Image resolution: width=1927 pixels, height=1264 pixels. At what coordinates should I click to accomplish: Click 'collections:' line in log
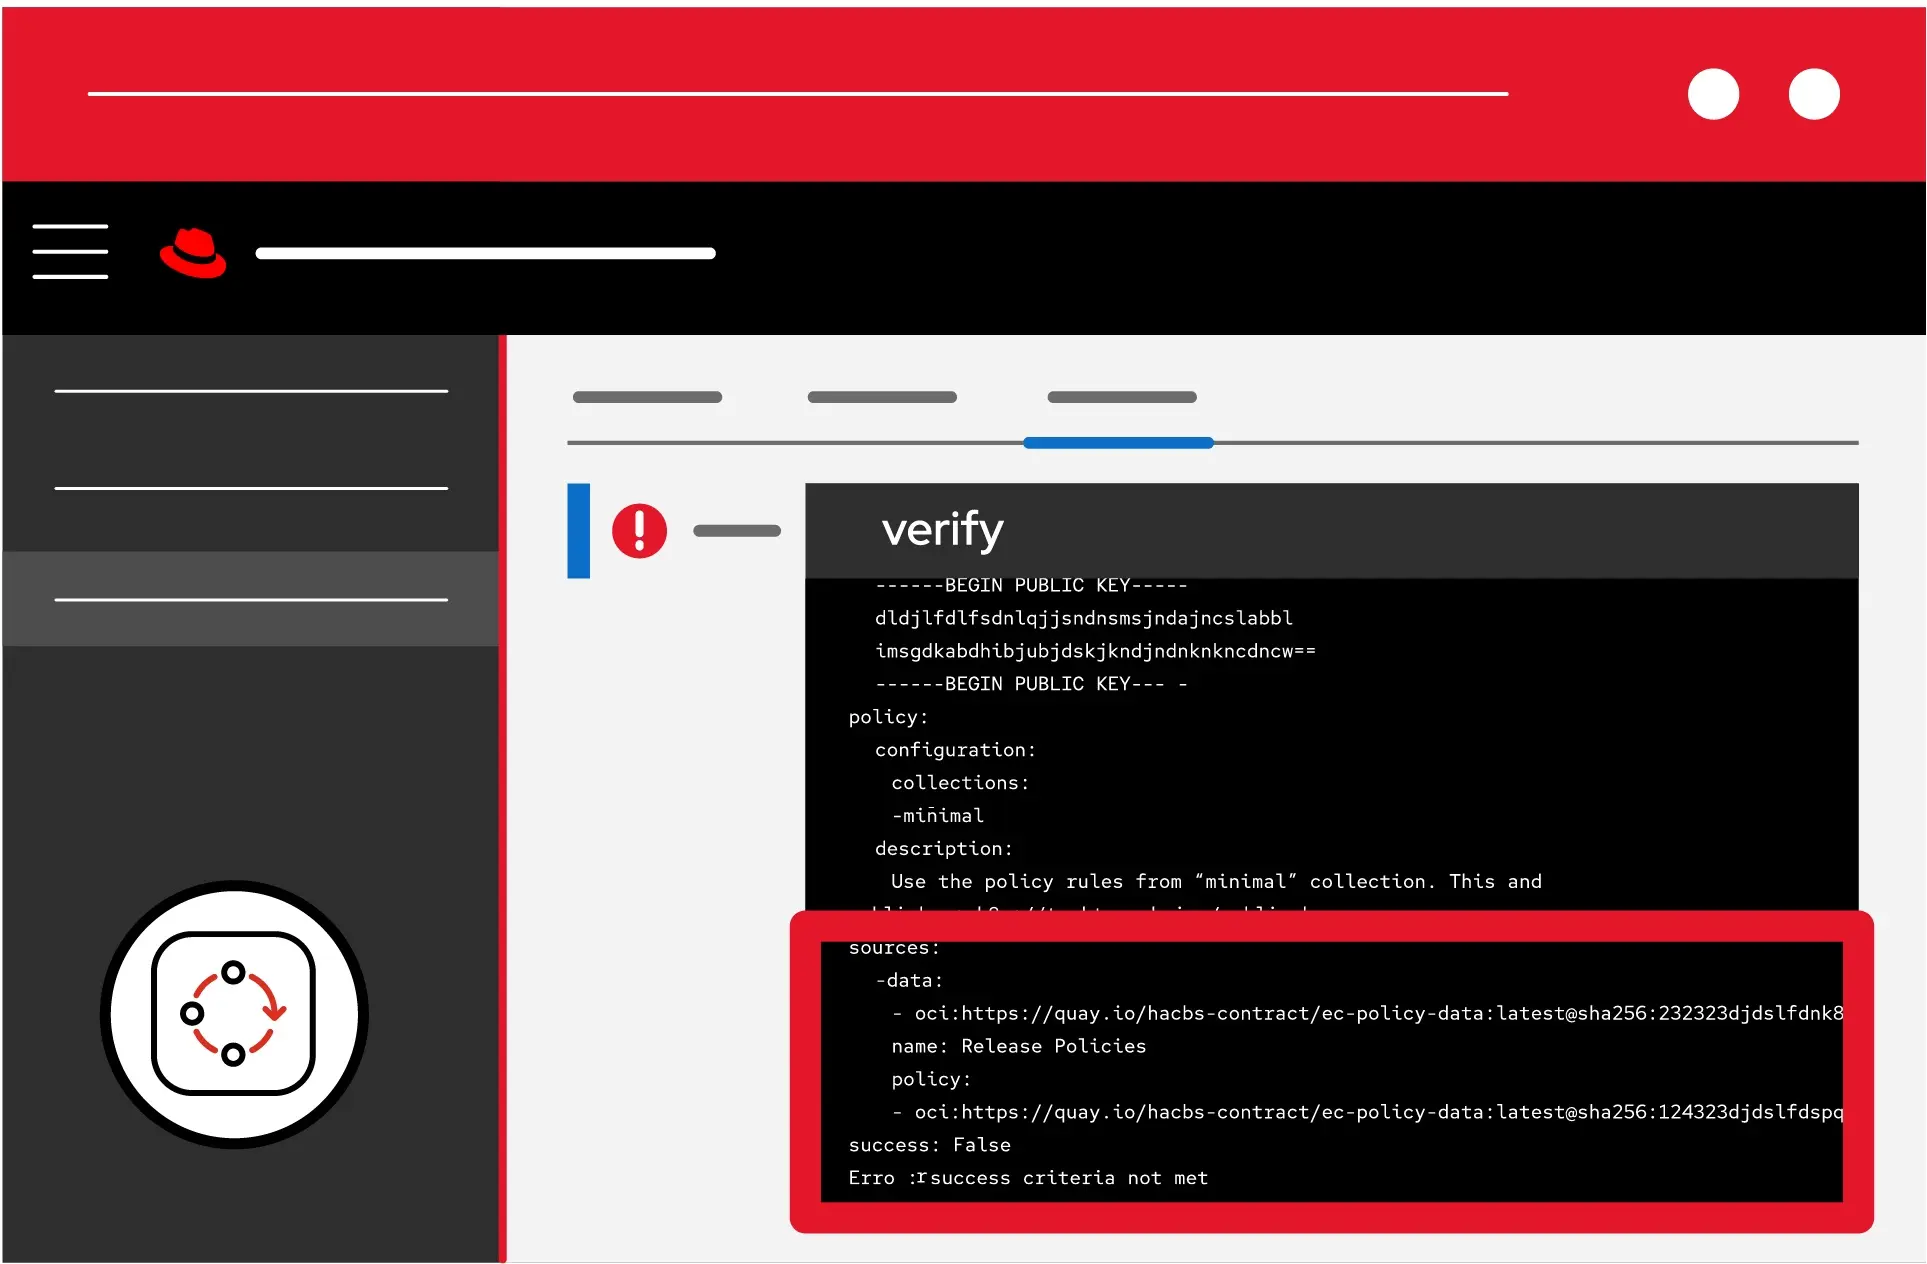(x=960, y=783)
